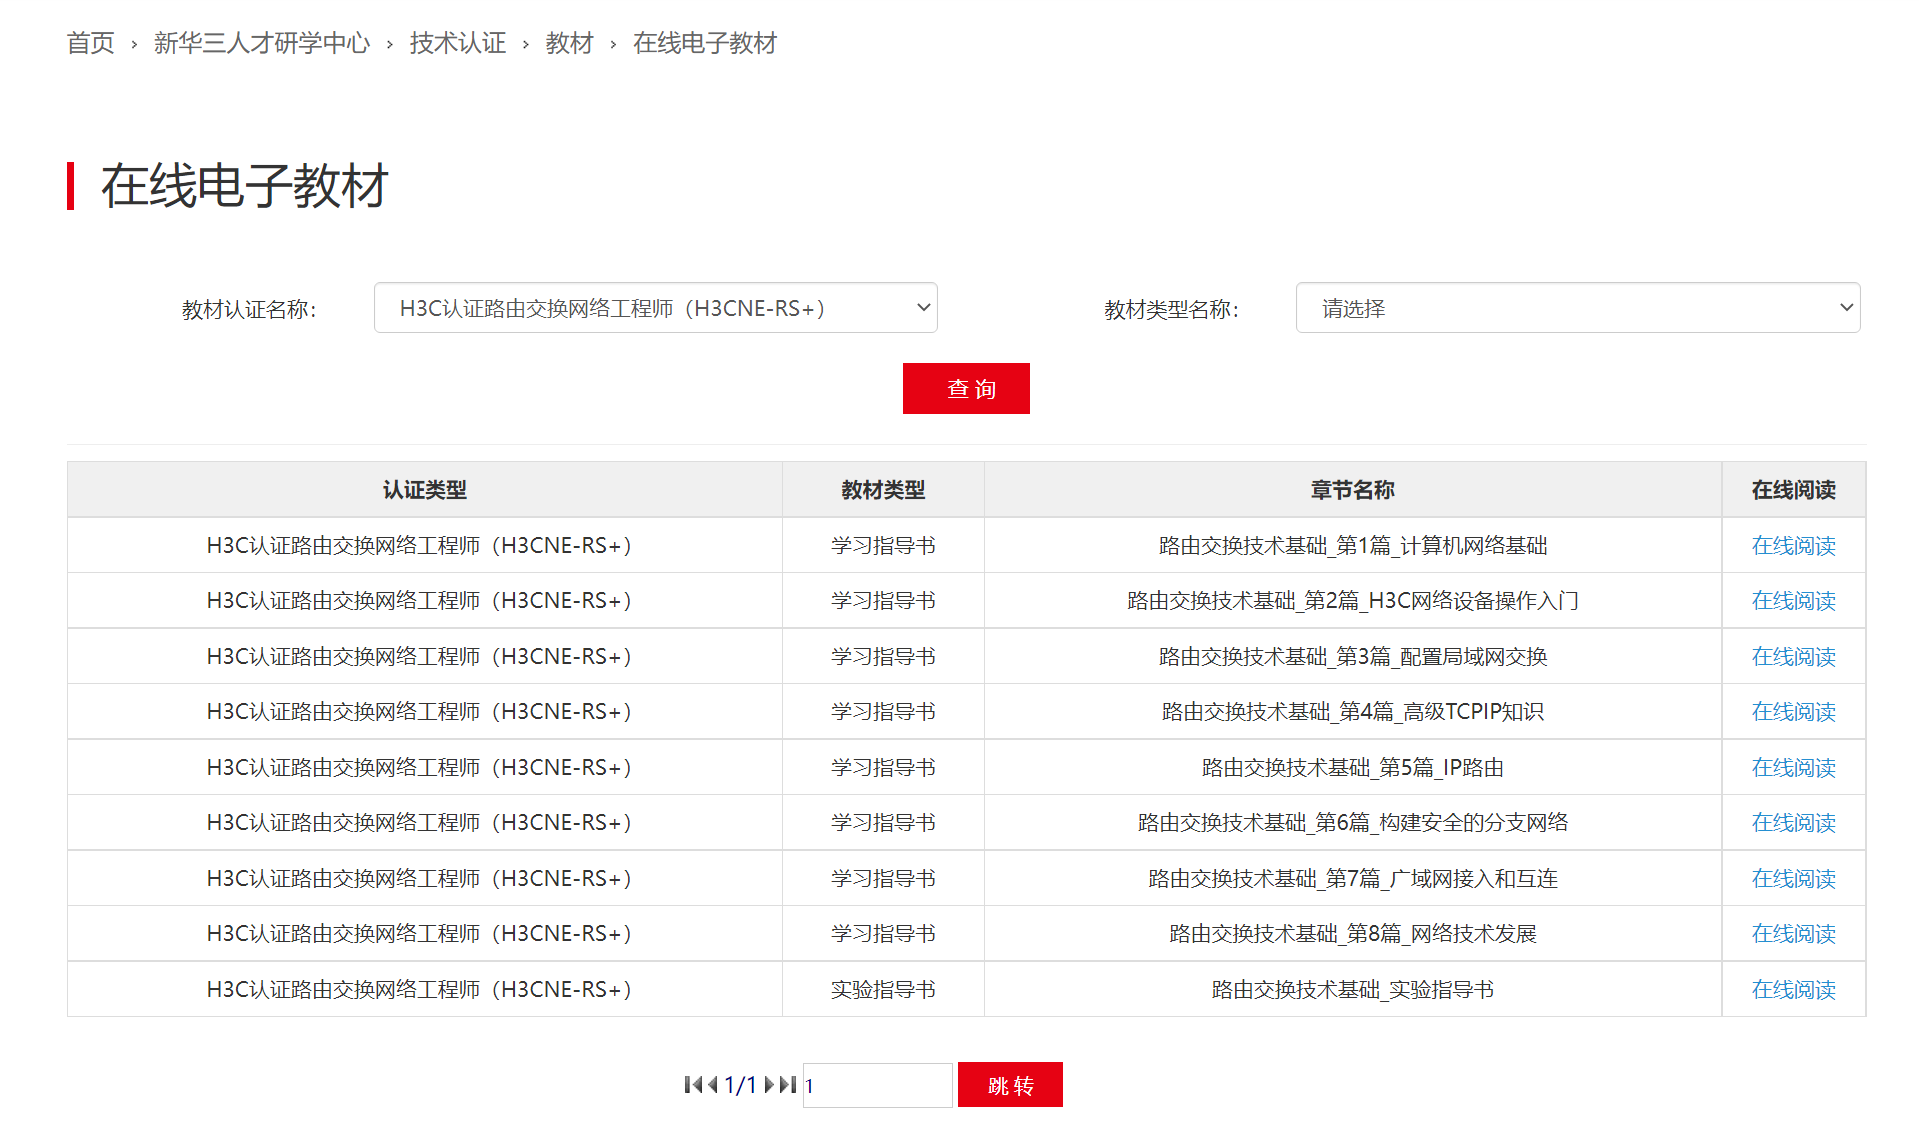Focus the page number input field
This screenshot has height=1141, width=1919.
tap(877, 1085)
